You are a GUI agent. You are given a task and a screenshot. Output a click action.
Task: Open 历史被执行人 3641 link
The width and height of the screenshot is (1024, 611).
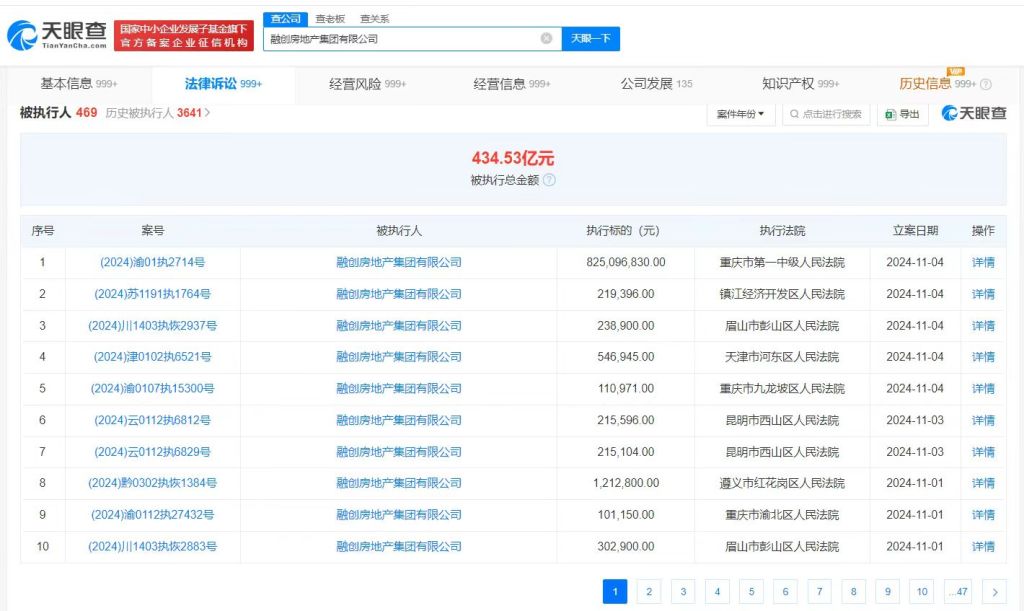click(x=157, y=113)
